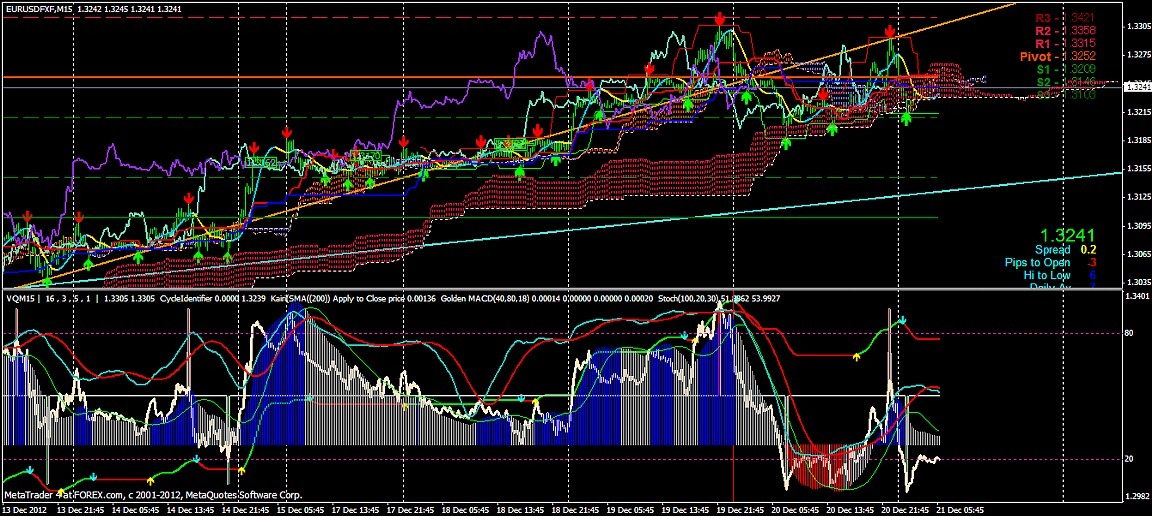
Task: Click the Pips to Open value
Action: pyautogui.click(x=1092, y=262)
